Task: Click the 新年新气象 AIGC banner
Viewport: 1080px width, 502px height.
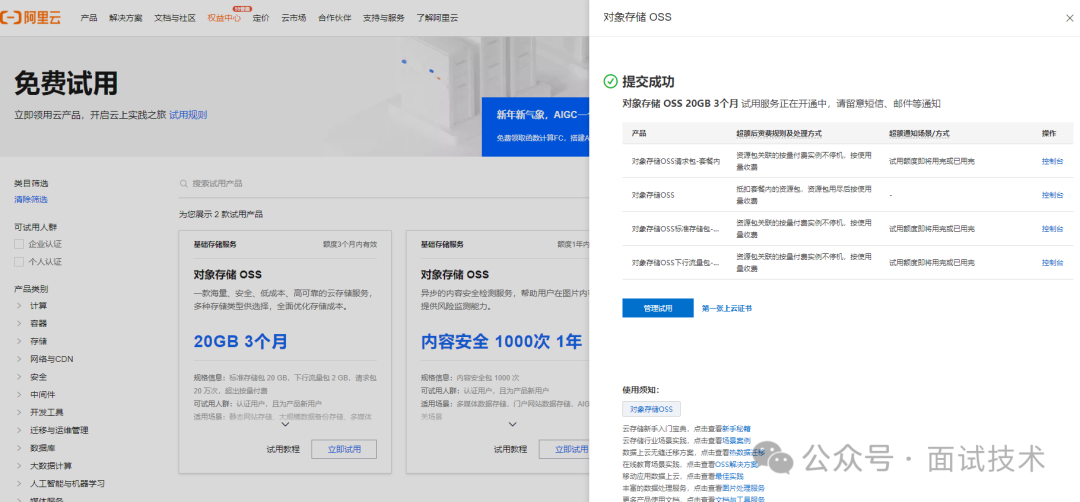Action: tap(535, 126)
